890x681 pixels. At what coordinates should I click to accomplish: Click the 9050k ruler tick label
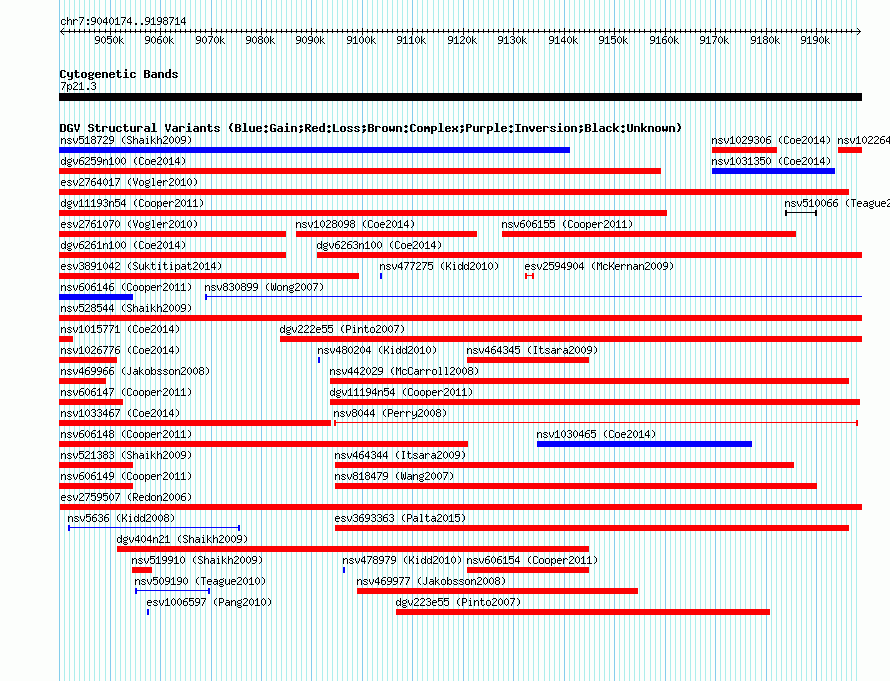[109, 40]
